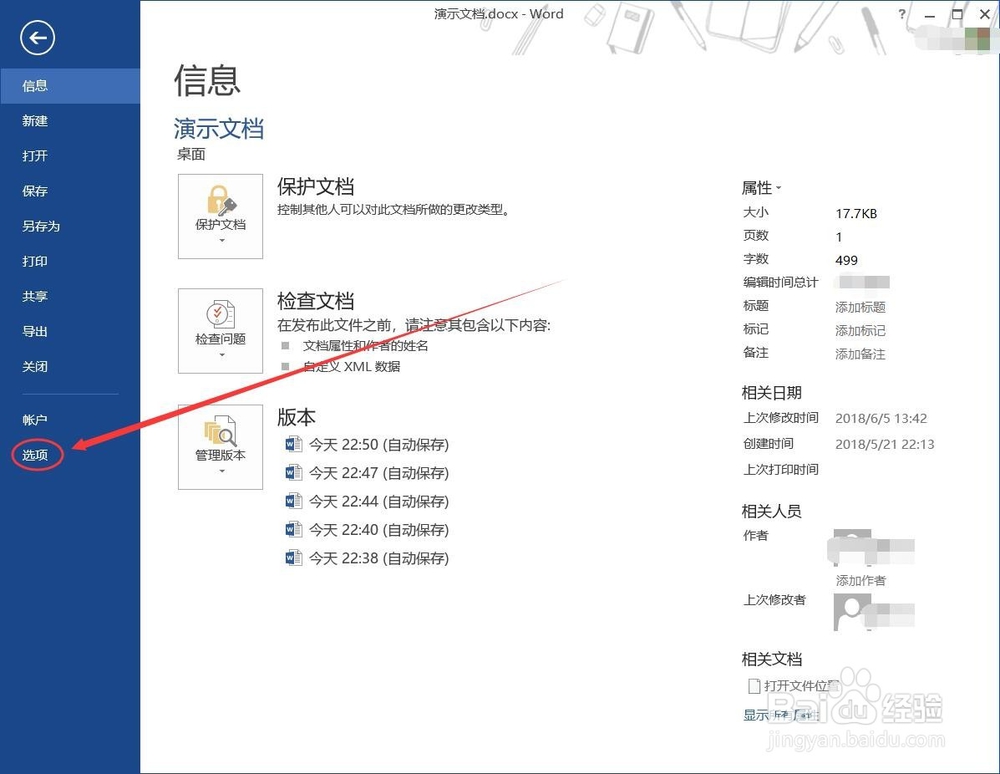This screenshot has height=774, width=1000.
Task: Open the Check for Issues (检查问题) icon button
Action: pos(220,331)
